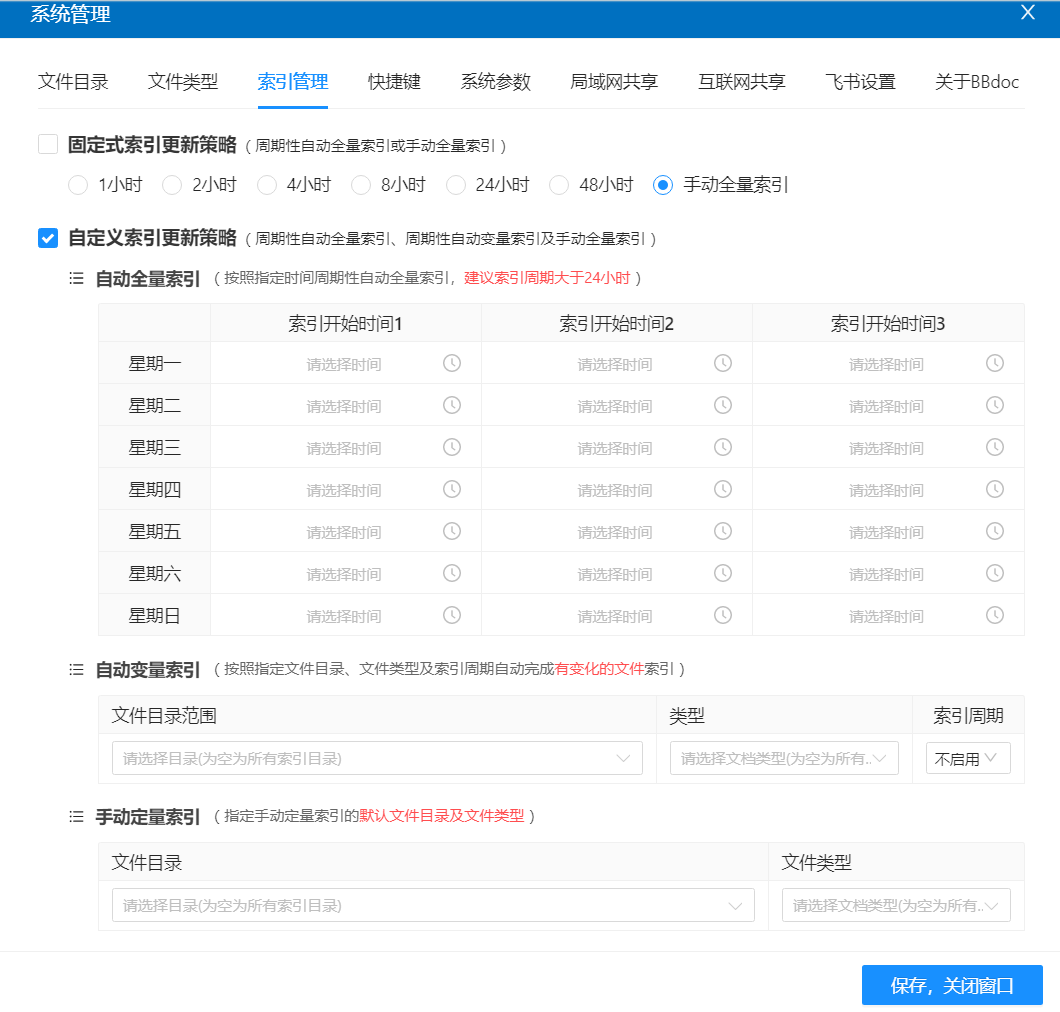This screenshot has width=1060, height=1012.
Task: Go to 局域网共享 tab
Action: click(614, 82)
